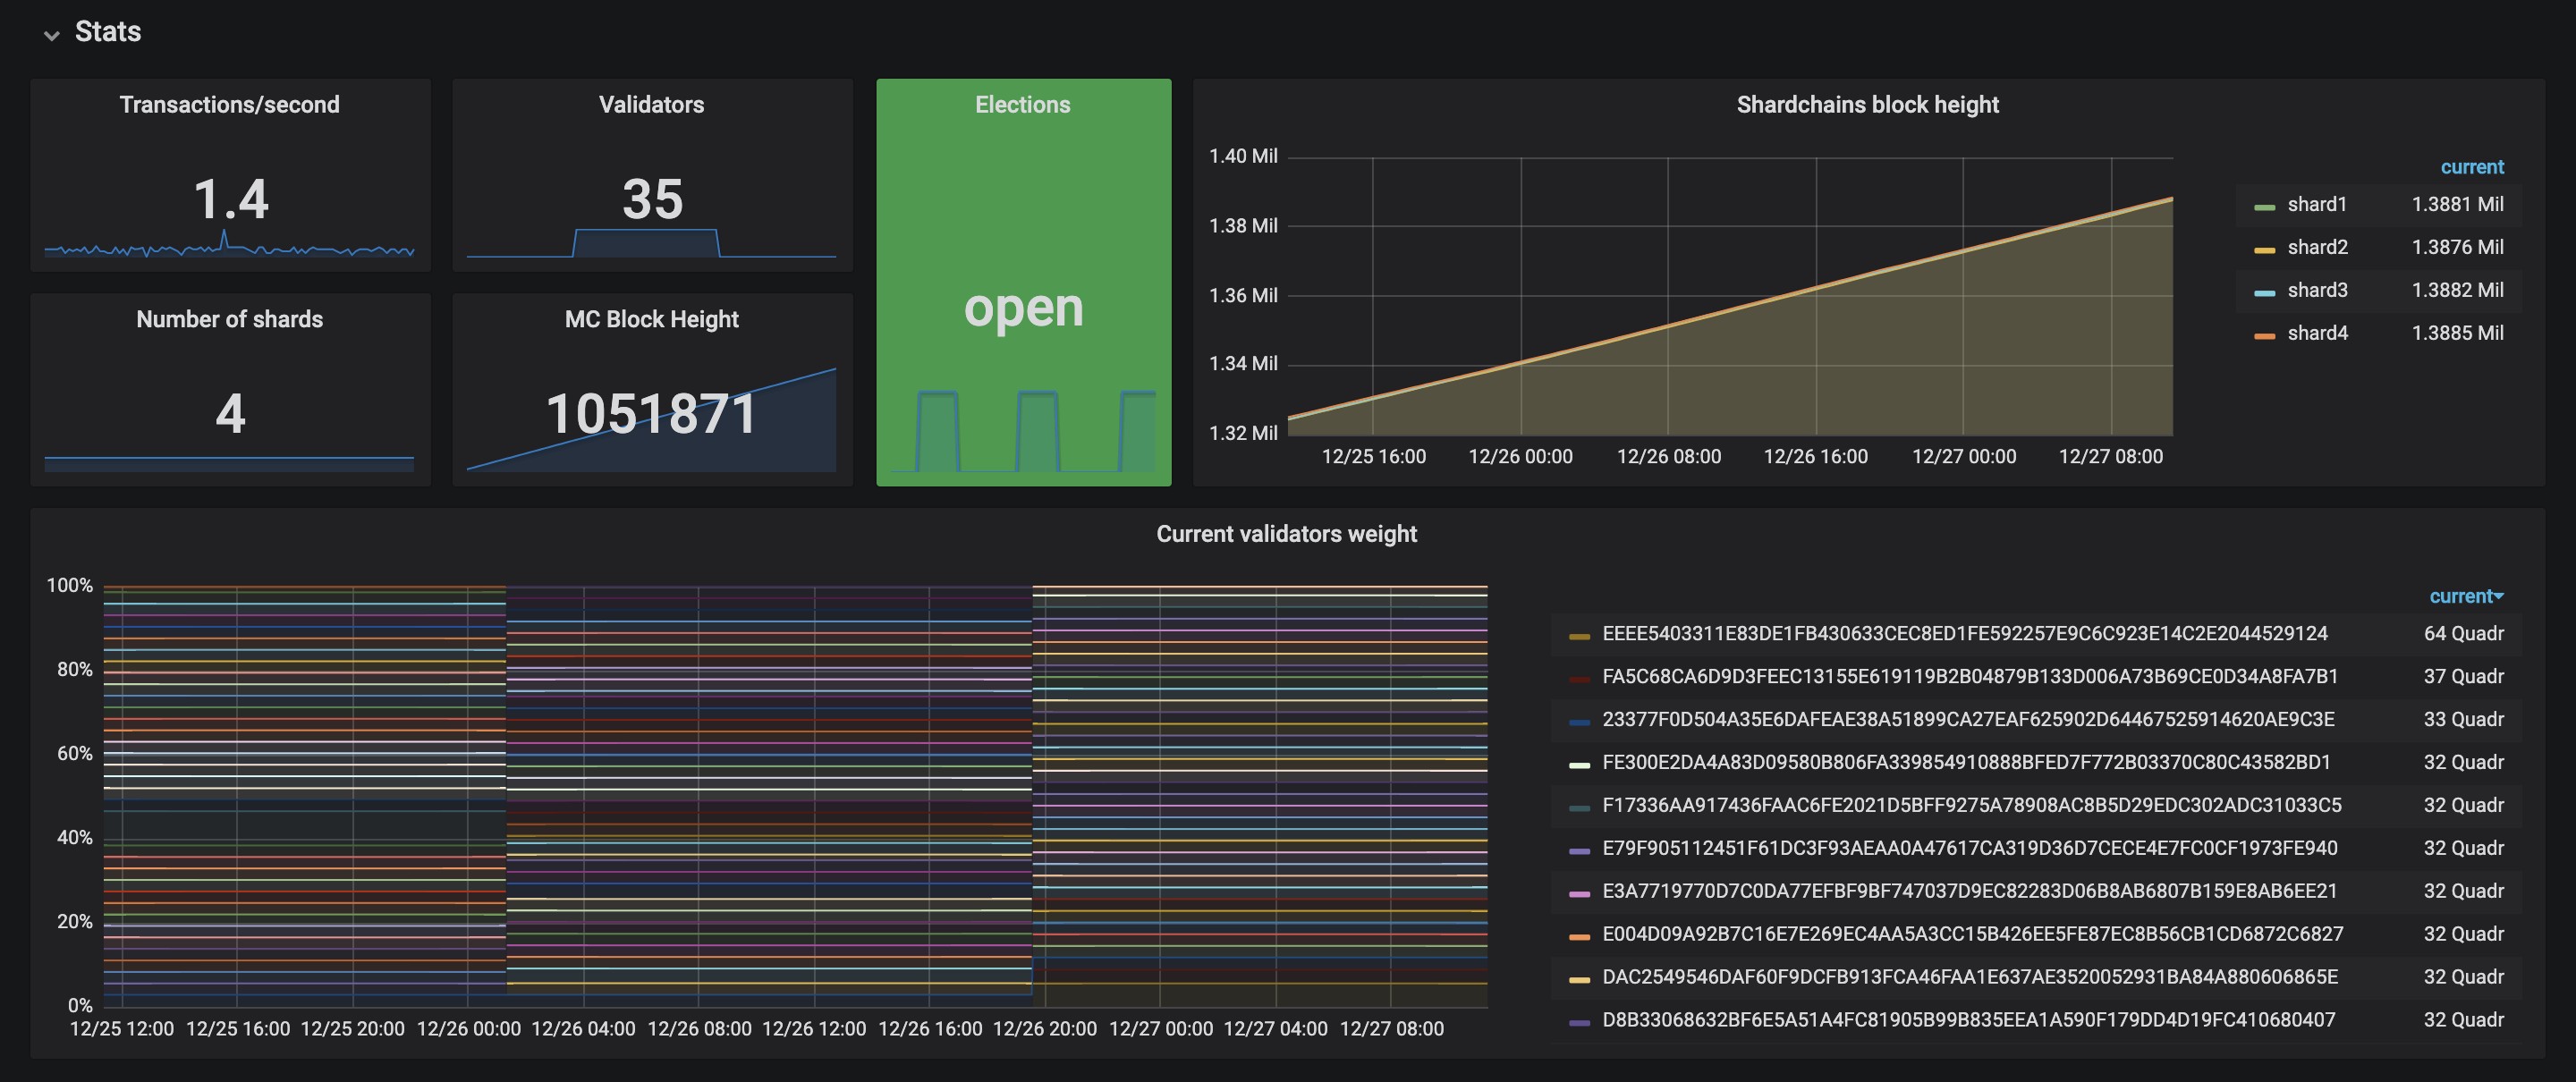This screenshot has height=1082, width=2576.
Task: Open Shardchains block height panel title
Action: (x=1867, y=104)
